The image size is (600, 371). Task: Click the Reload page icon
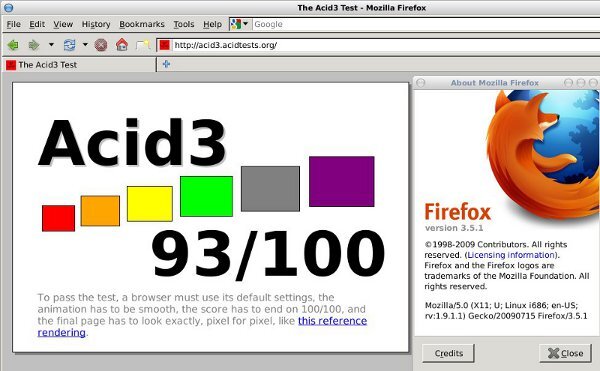coord(69,45)
